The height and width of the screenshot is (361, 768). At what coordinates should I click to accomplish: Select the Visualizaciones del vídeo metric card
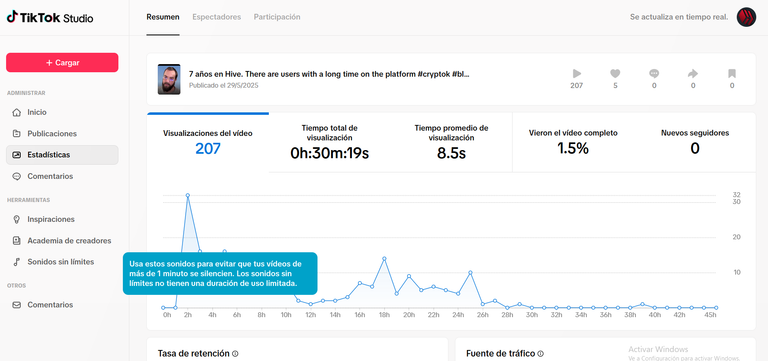(208, 143)
